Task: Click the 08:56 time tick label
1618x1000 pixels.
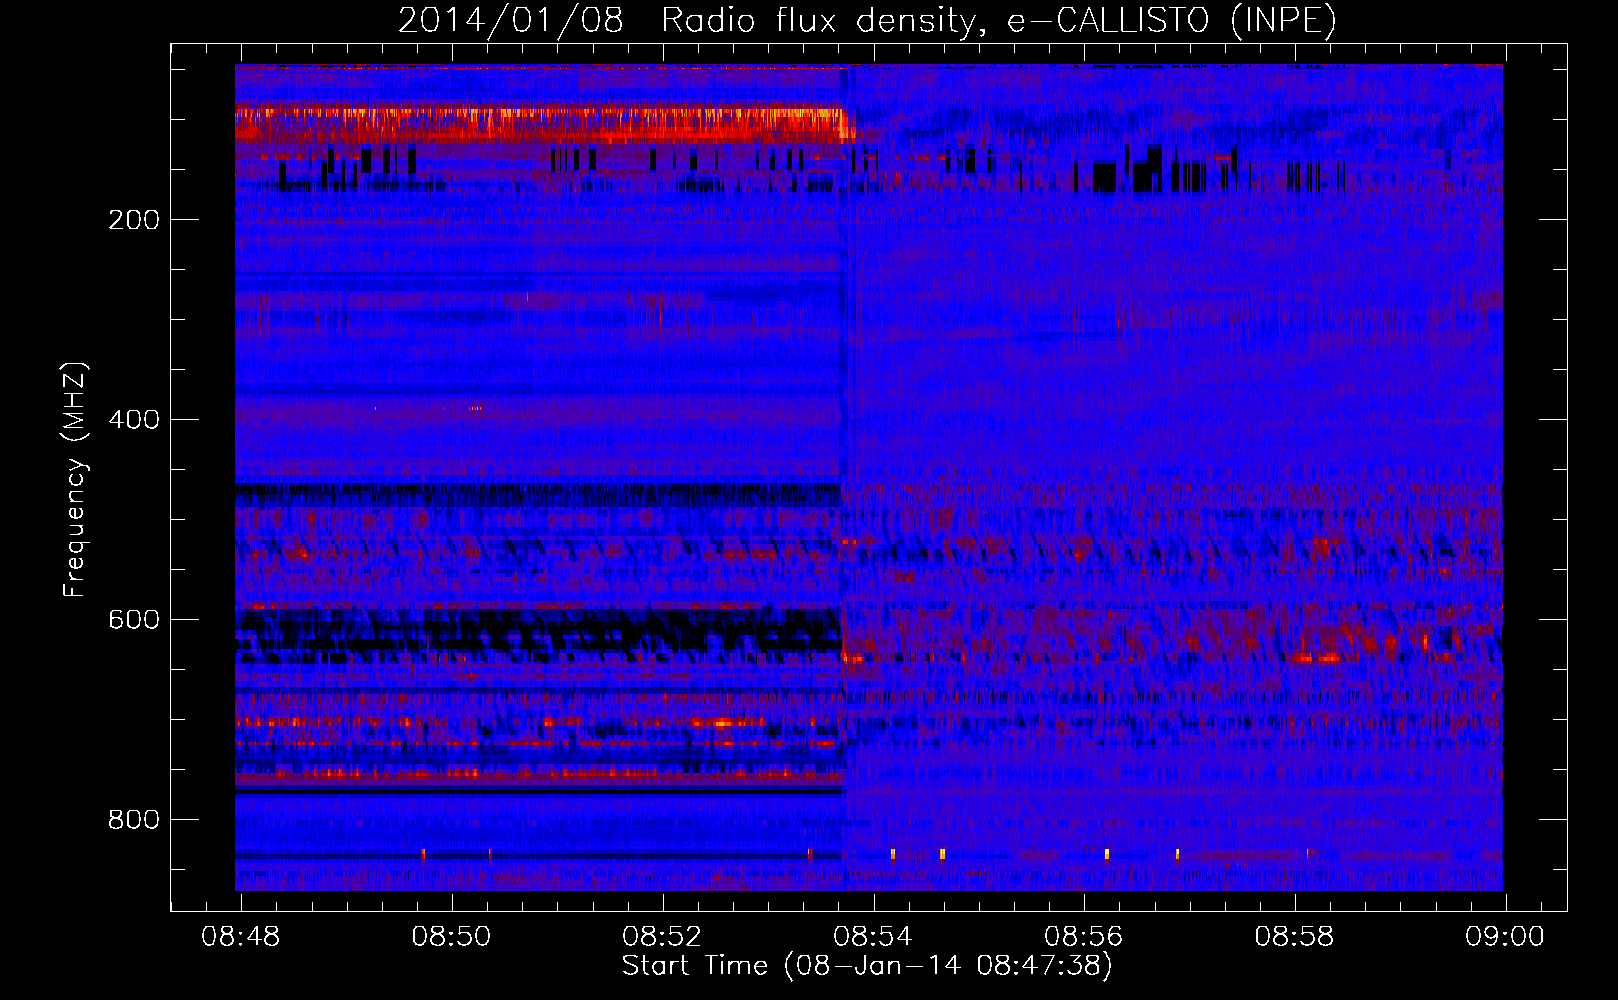Action: point(1084,937)
